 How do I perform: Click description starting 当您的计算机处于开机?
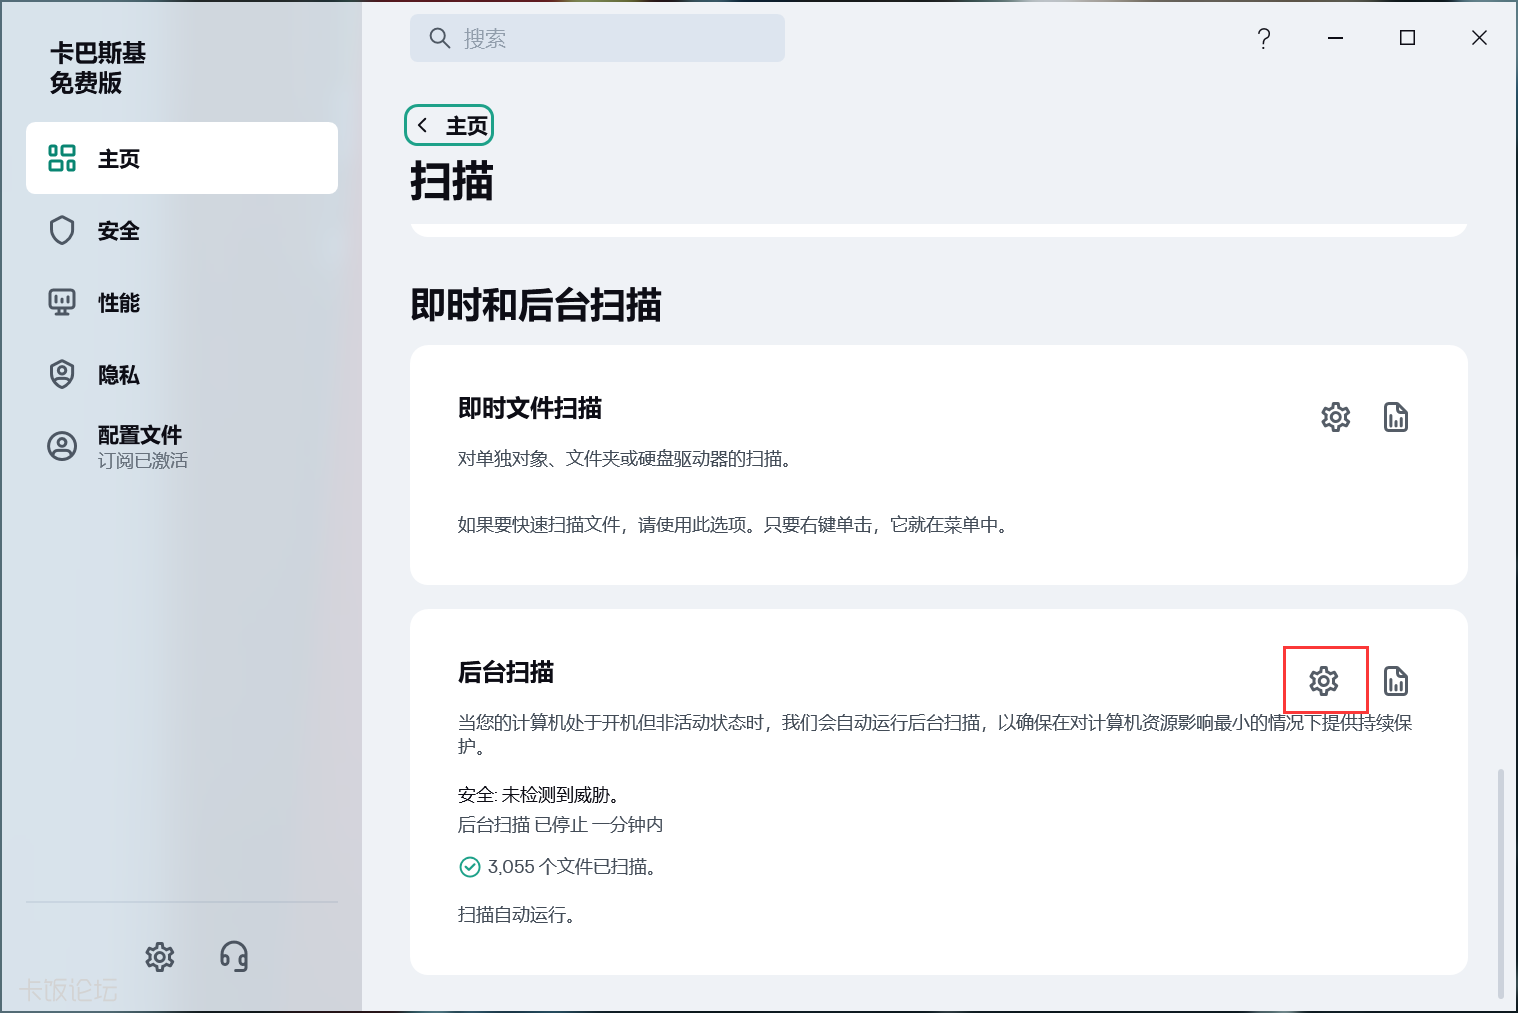click(935, 735)
